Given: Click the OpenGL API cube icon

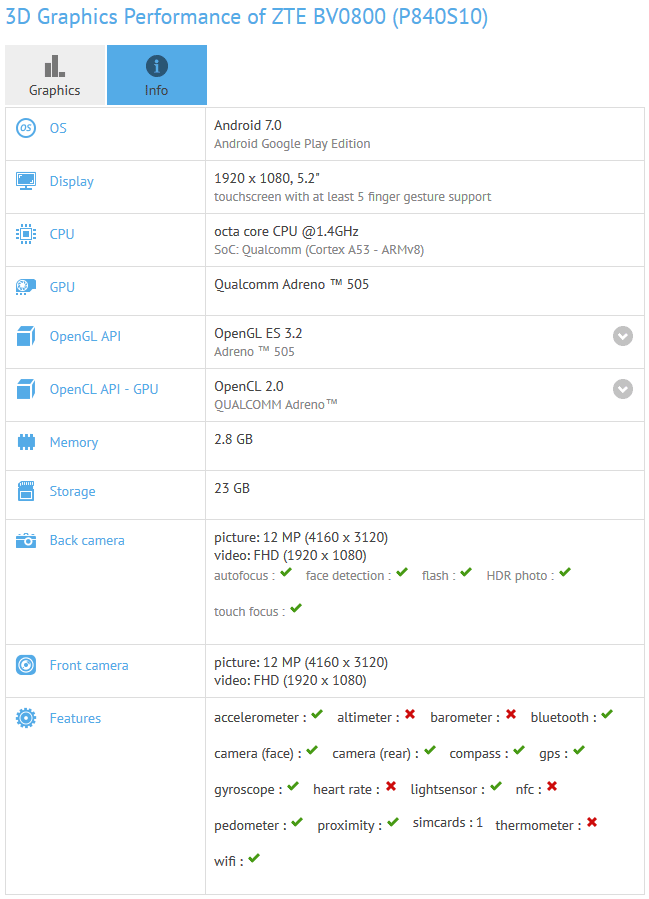Looking at the screenshot, I should (x=26, y=336).
